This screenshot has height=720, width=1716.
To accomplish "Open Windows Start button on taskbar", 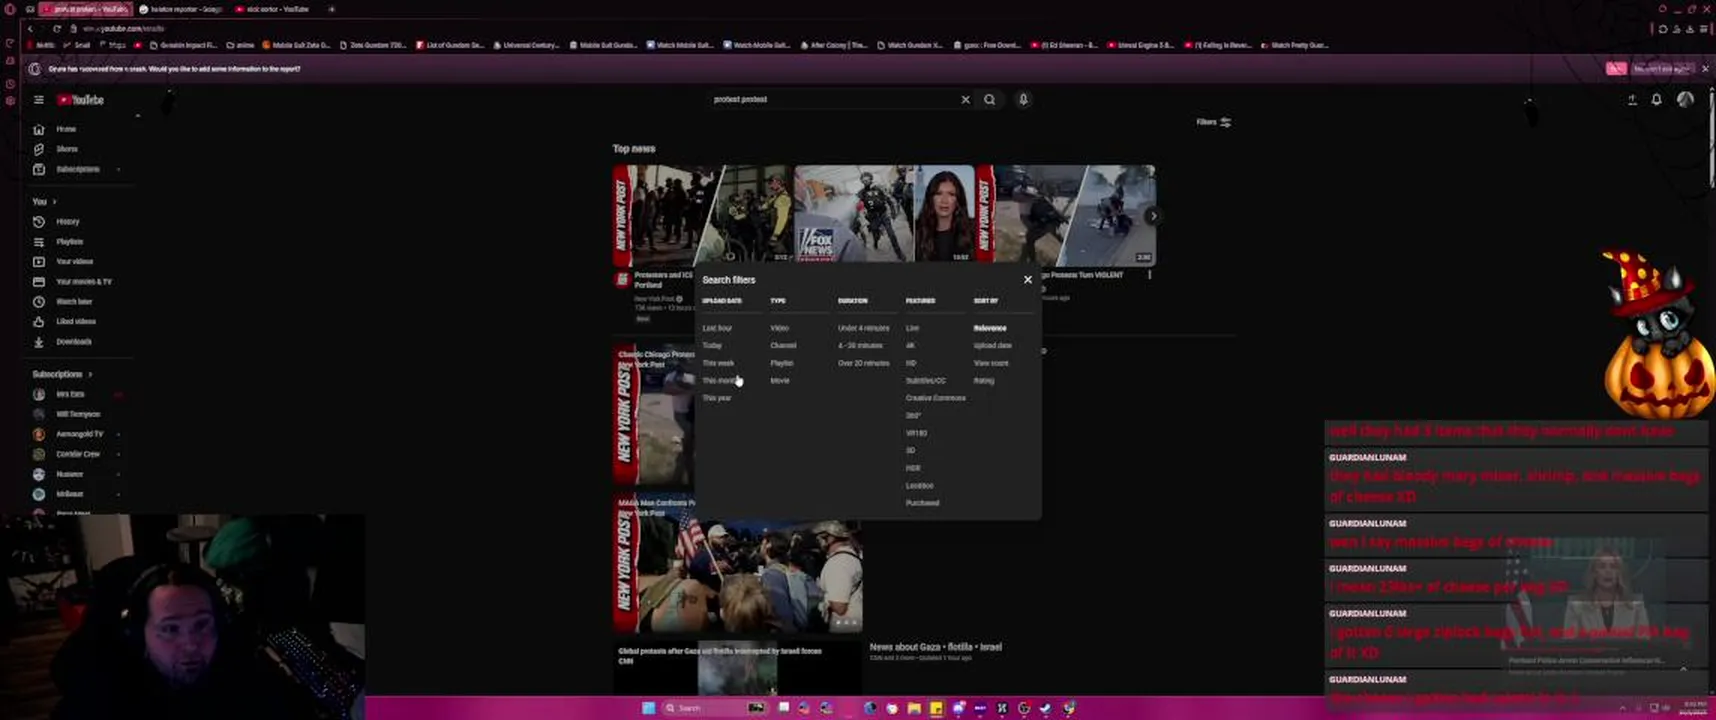I will coord(648,708).
